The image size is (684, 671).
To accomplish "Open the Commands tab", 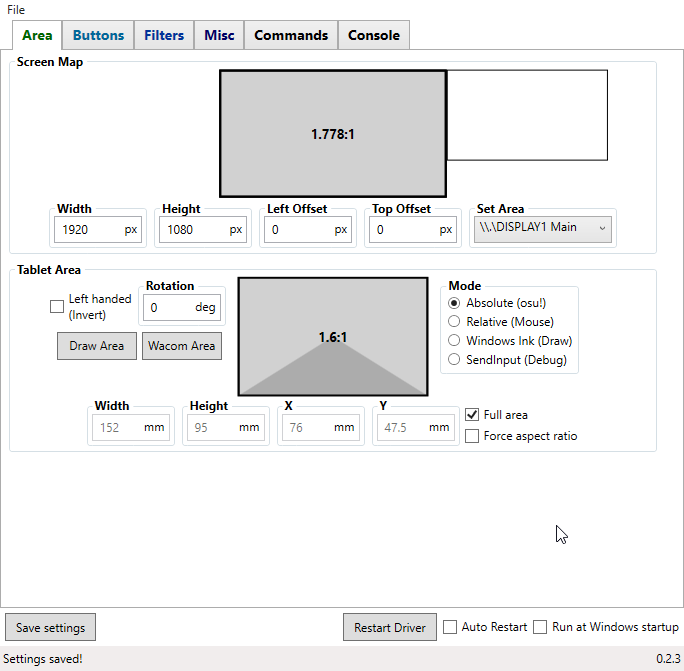I will pos(291,35).
